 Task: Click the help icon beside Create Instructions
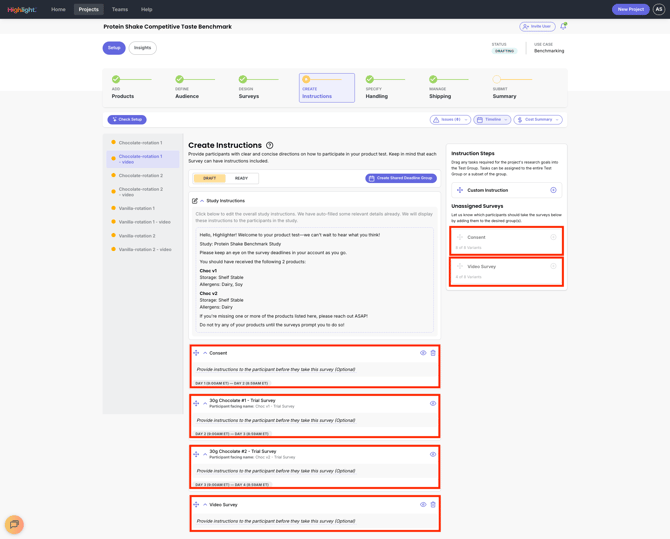(270, 145)
